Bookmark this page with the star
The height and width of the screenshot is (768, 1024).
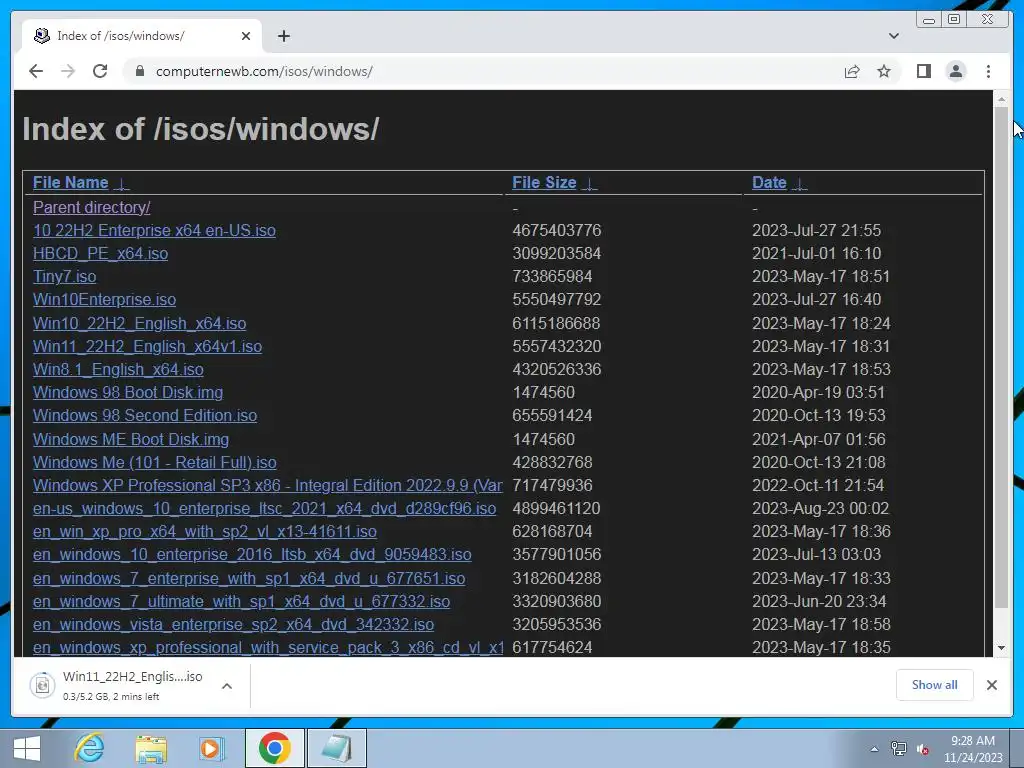tap(884, 71)
